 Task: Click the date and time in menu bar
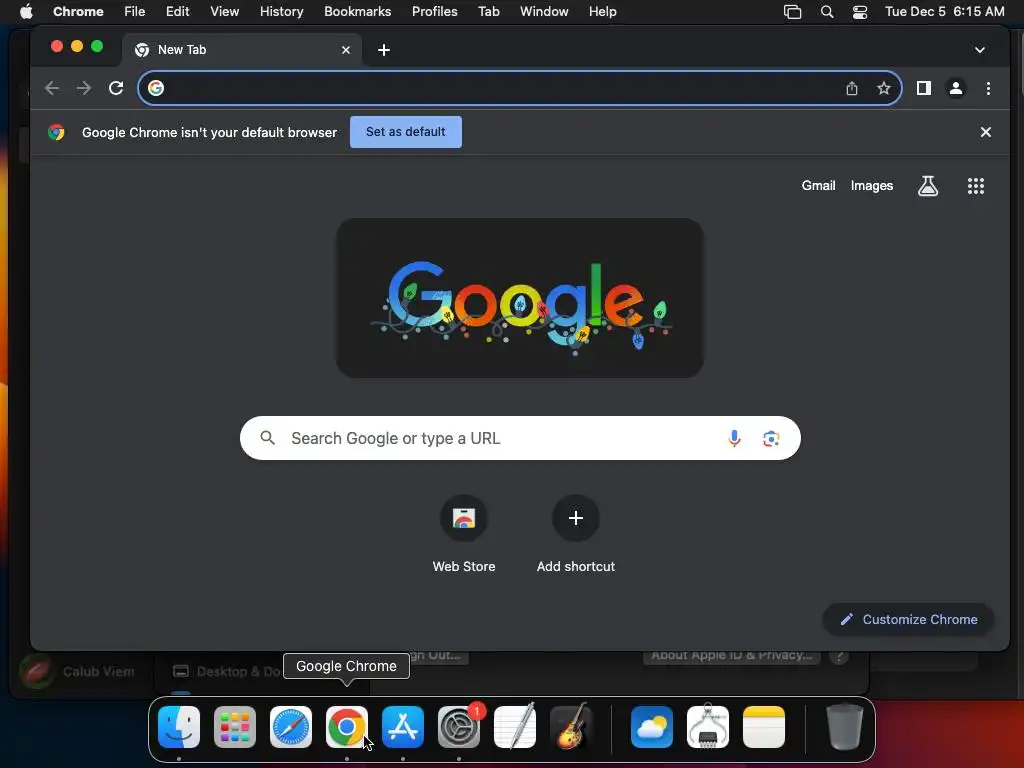point(944,12)
